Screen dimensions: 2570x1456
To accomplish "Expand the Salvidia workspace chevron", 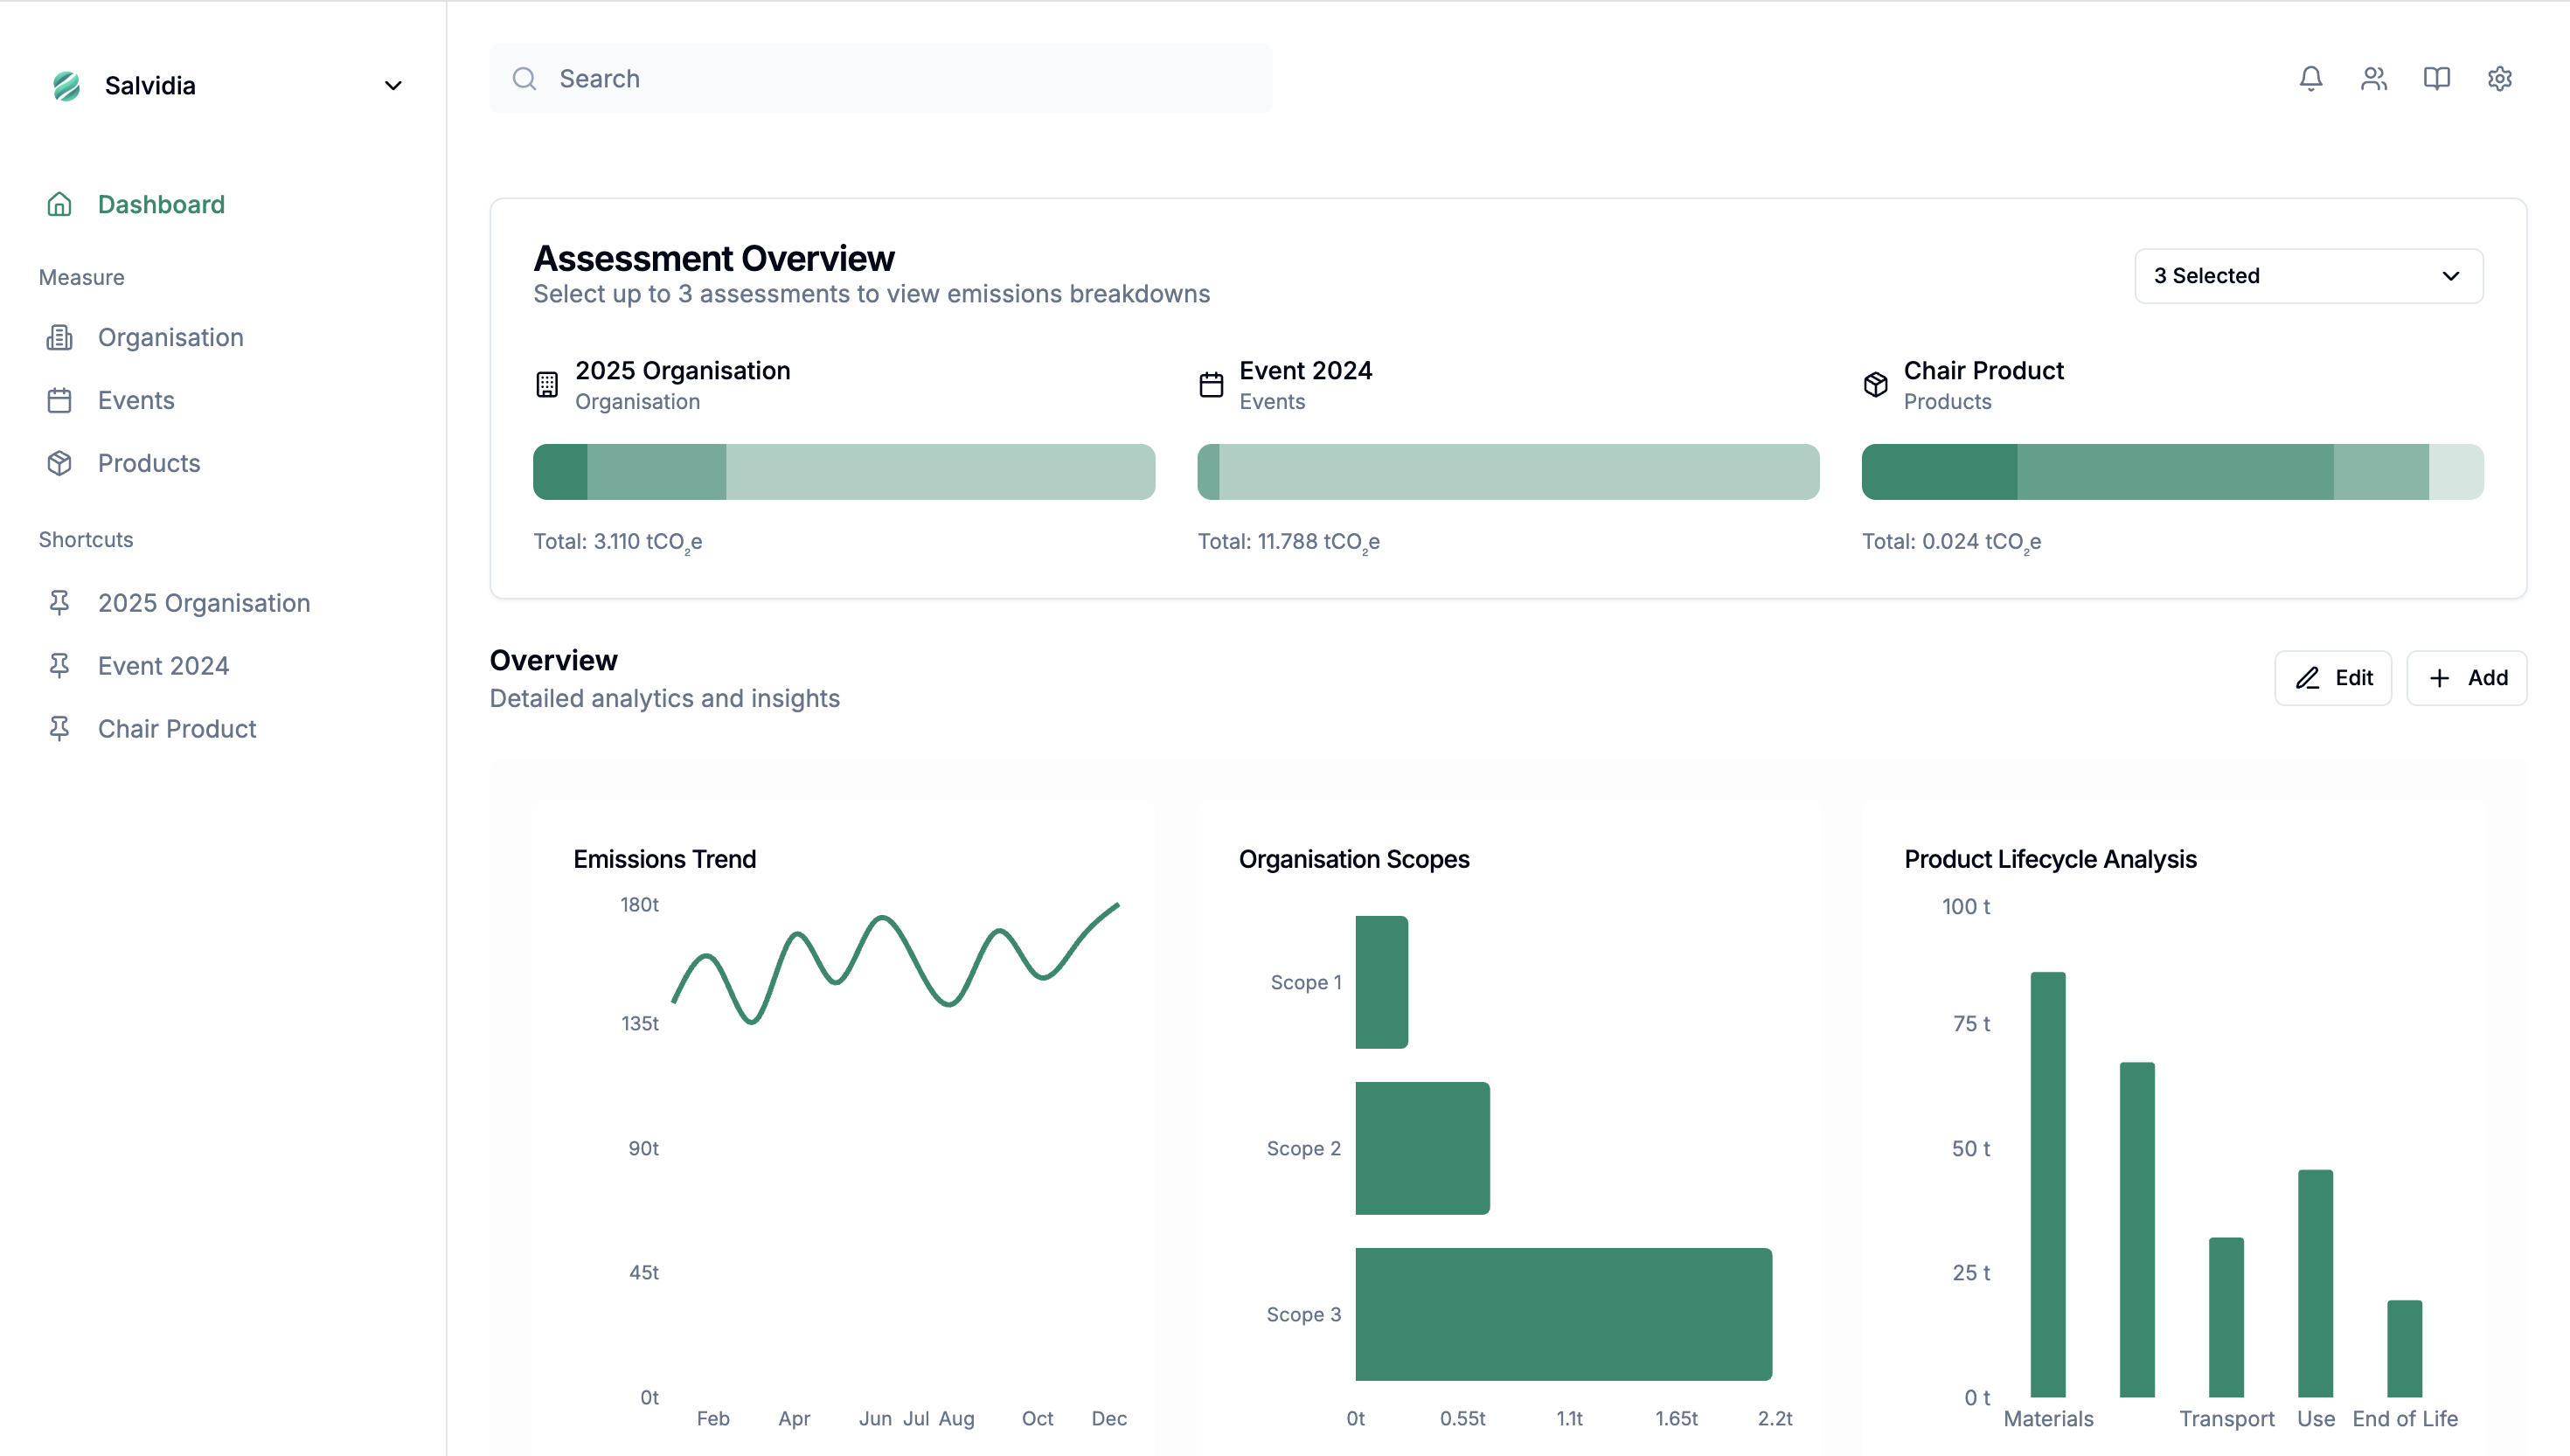I will point(393,86).
